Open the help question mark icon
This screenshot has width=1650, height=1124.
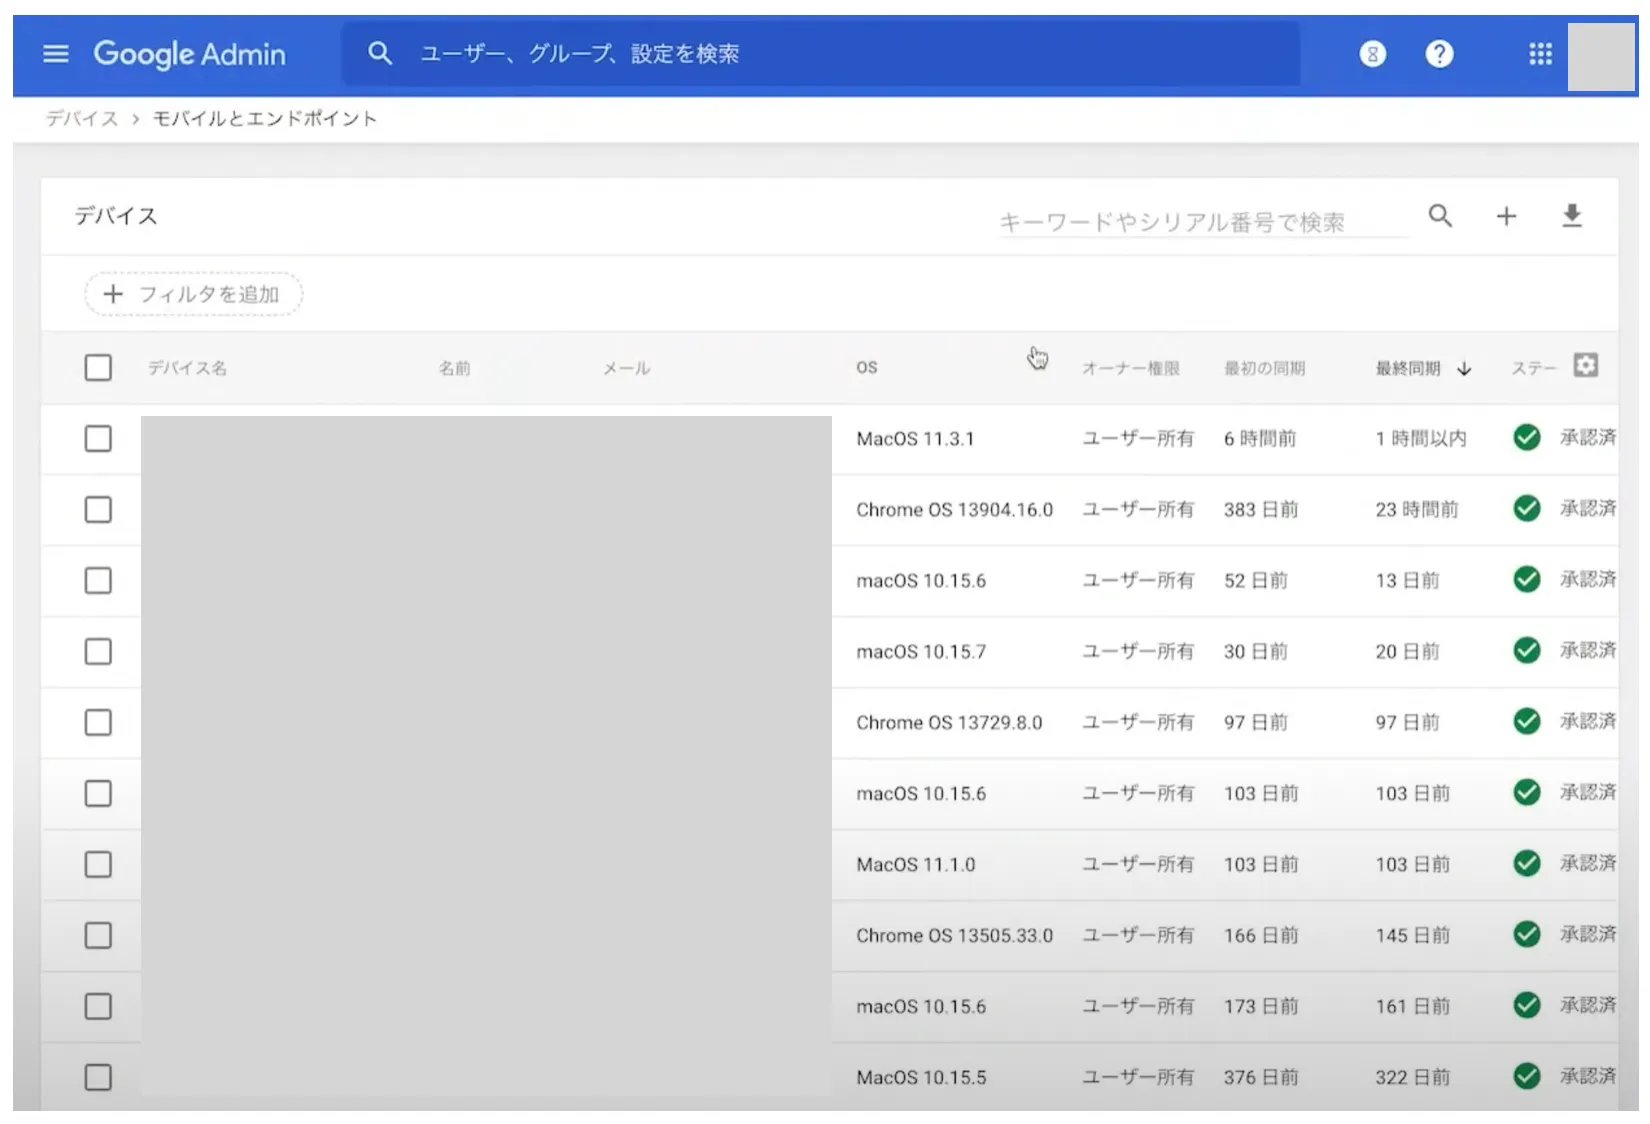coord(1439,54)
